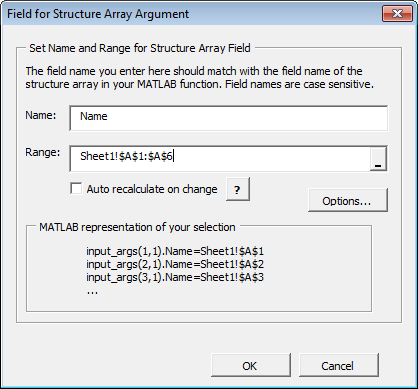Click the 'Auto recalculate on change' label text
Viewport: 418px width, 389px height.
[x=152, y=189]
